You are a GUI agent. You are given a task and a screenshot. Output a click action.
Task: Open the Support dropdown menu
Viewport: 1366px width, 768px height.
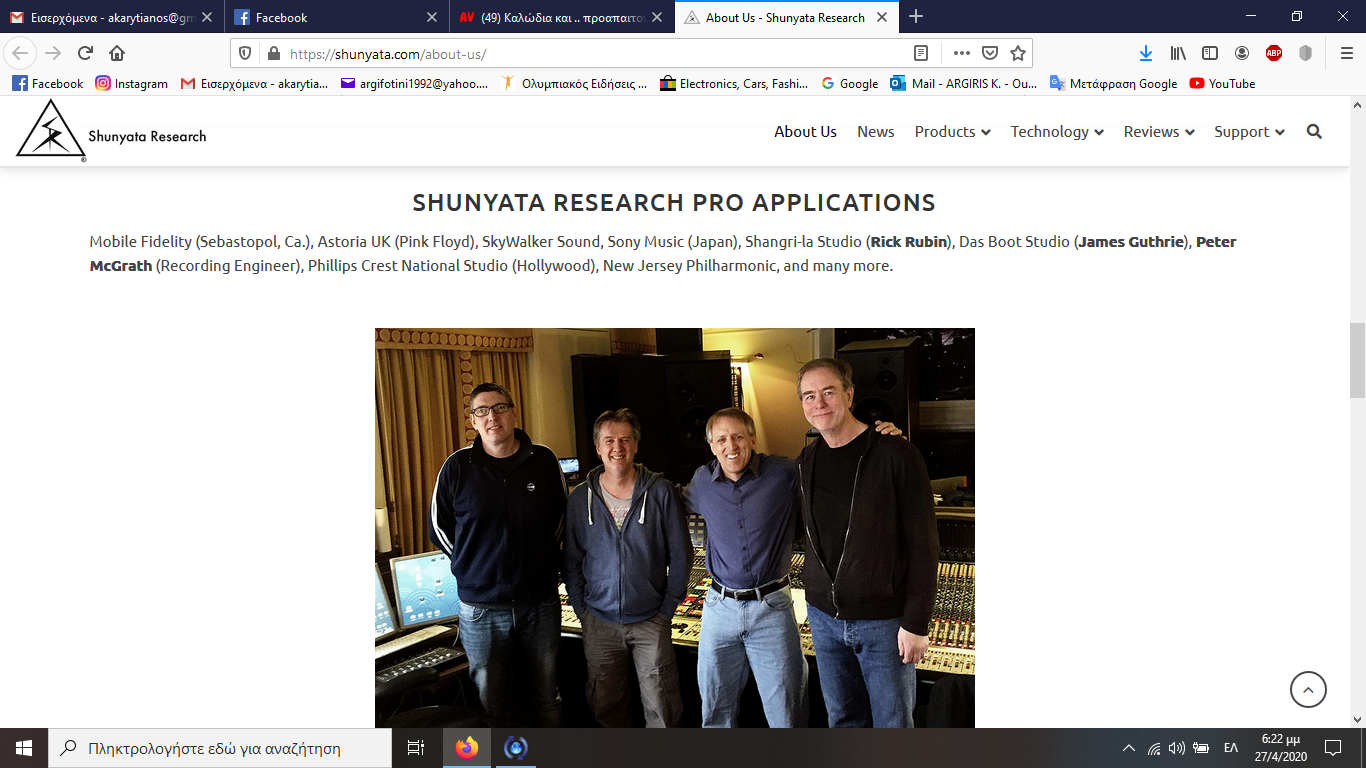point(1248,132)
